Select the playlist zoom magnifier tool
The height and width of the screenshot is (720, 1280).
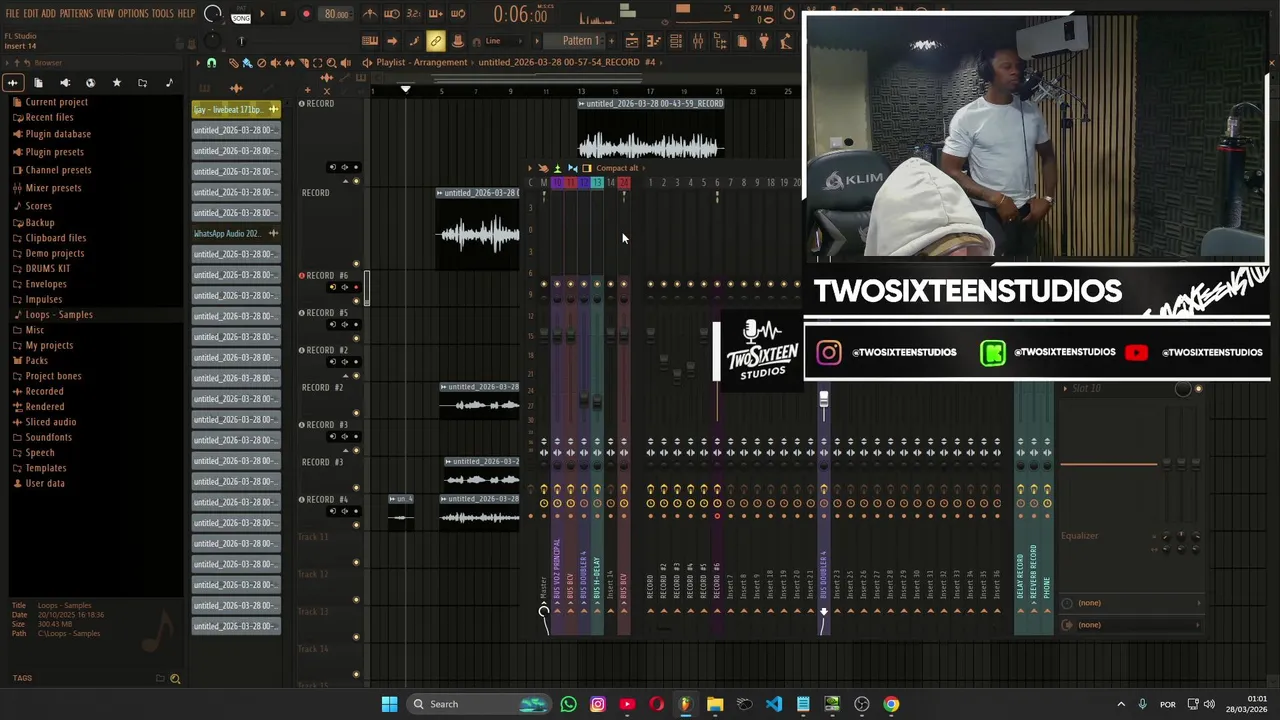tap(331, 63)
